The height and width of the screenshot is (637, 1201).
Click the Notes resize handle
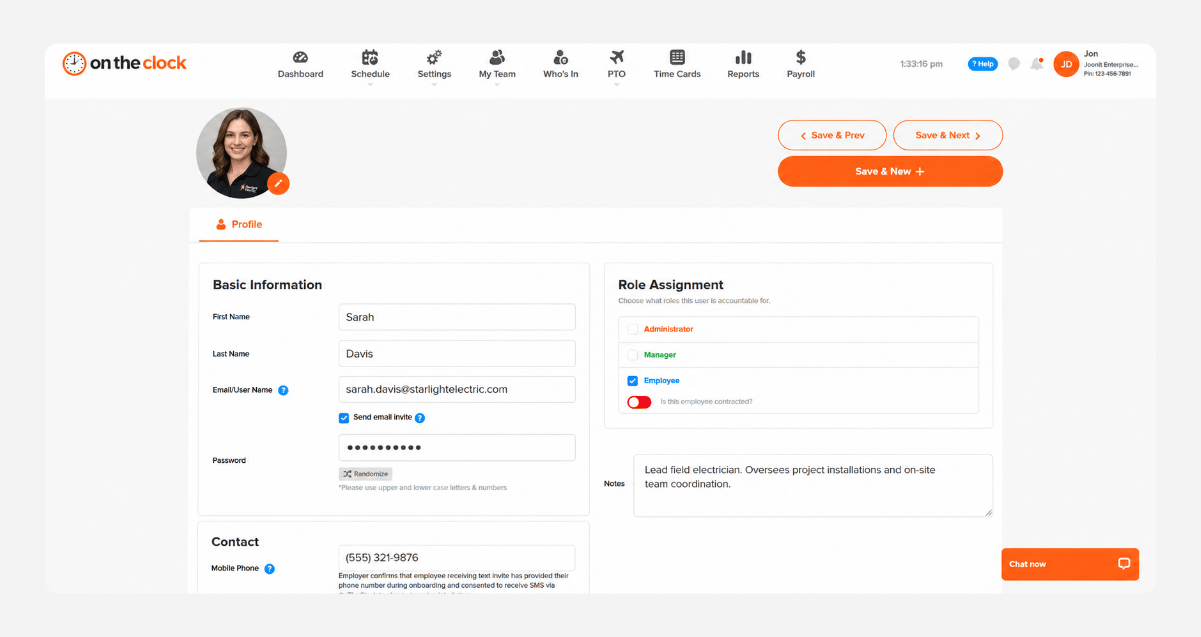[x=988, y=512]
